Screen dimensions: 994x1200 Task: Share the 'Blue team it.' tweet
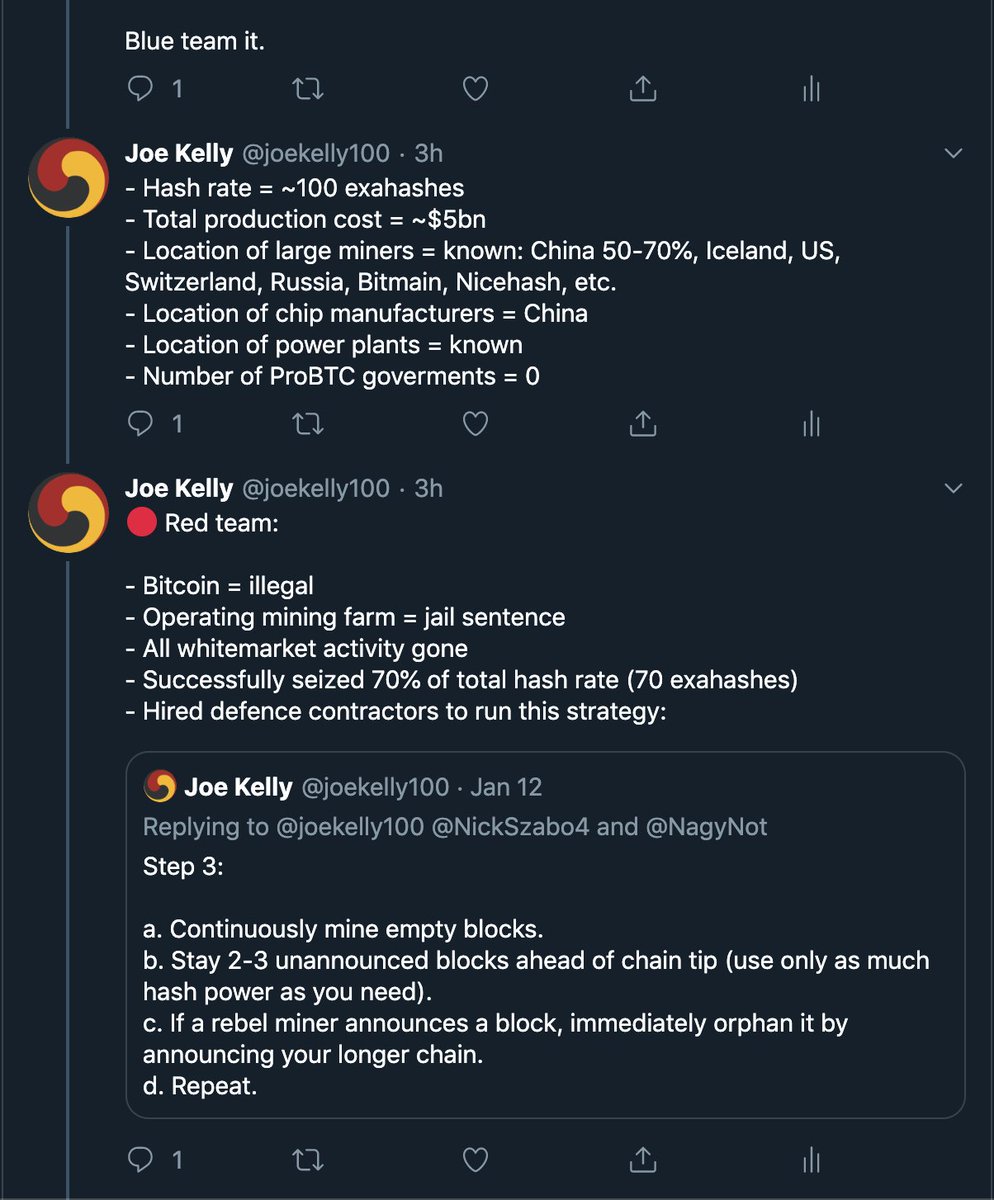click(x=642, y=90)
